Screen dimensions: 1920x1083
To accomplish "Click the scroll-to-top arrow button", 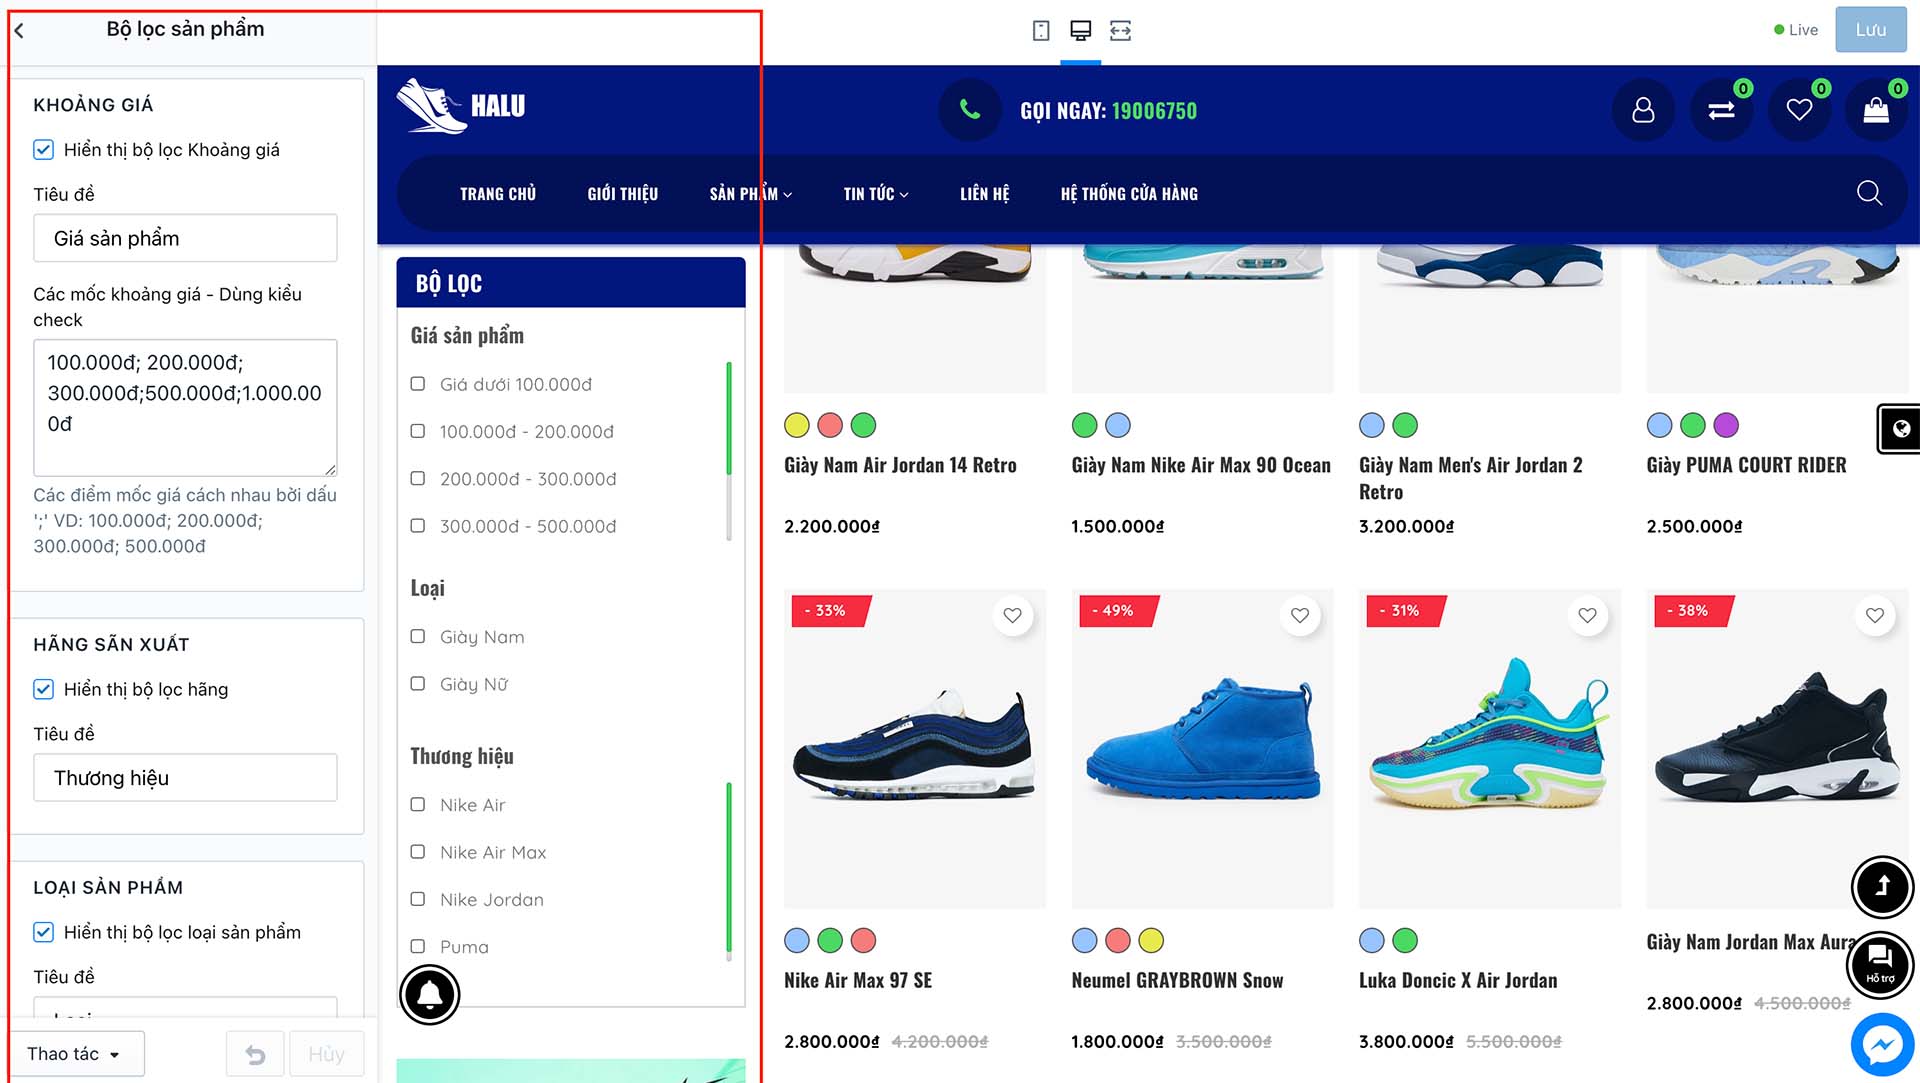I will 1882,887.
